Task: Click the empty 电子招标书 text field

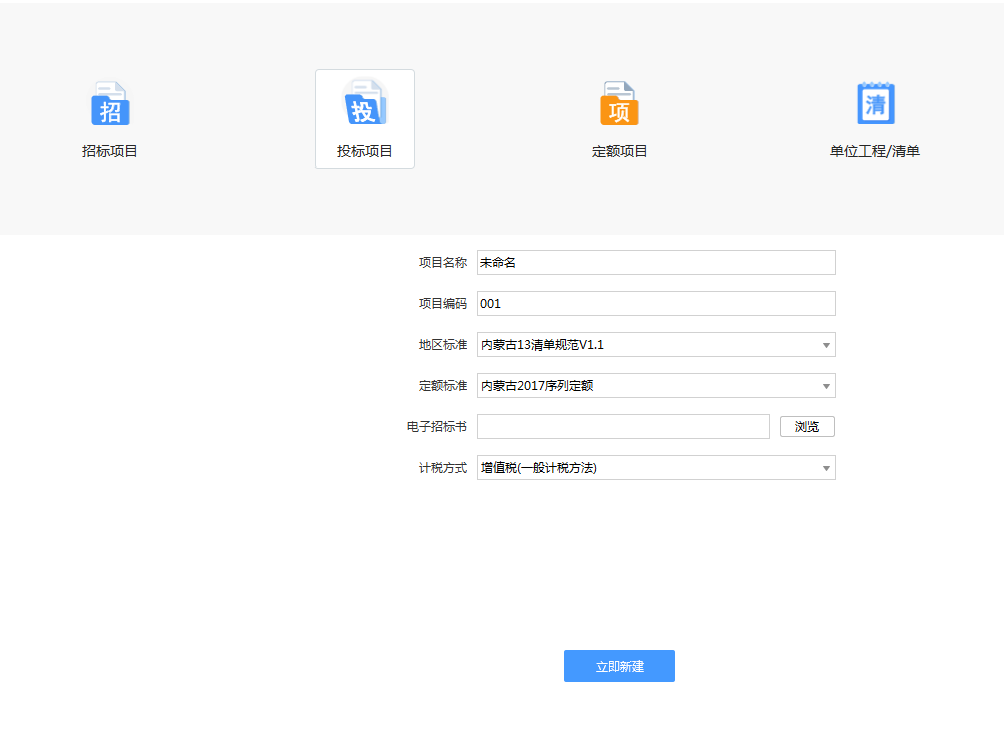Action: [x=623, y=426]
